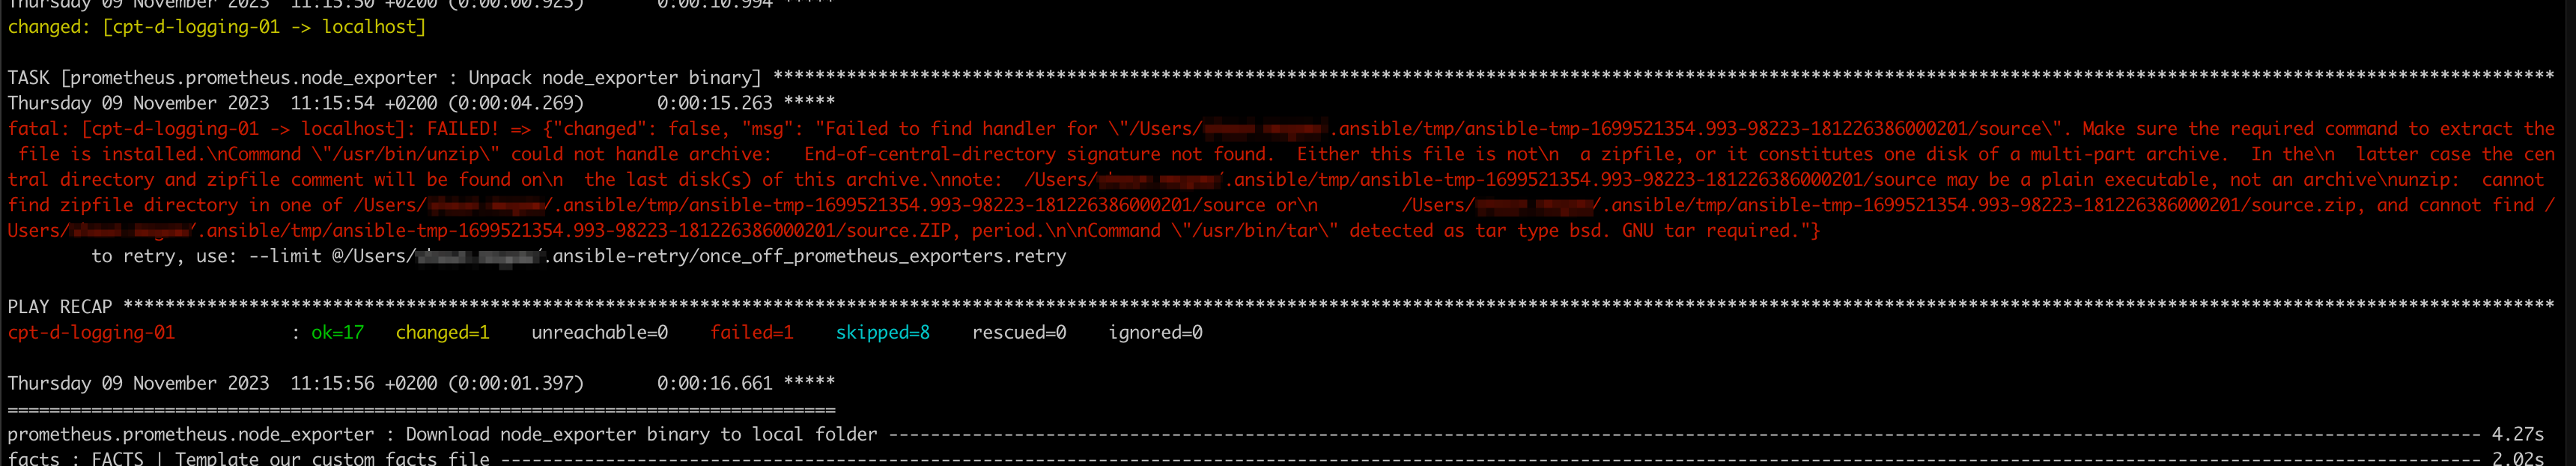This screenshot has width=2576, height=466.
Task: Click the 0:00:16.661 elapsed time
Action: click(x=714, y=383)
